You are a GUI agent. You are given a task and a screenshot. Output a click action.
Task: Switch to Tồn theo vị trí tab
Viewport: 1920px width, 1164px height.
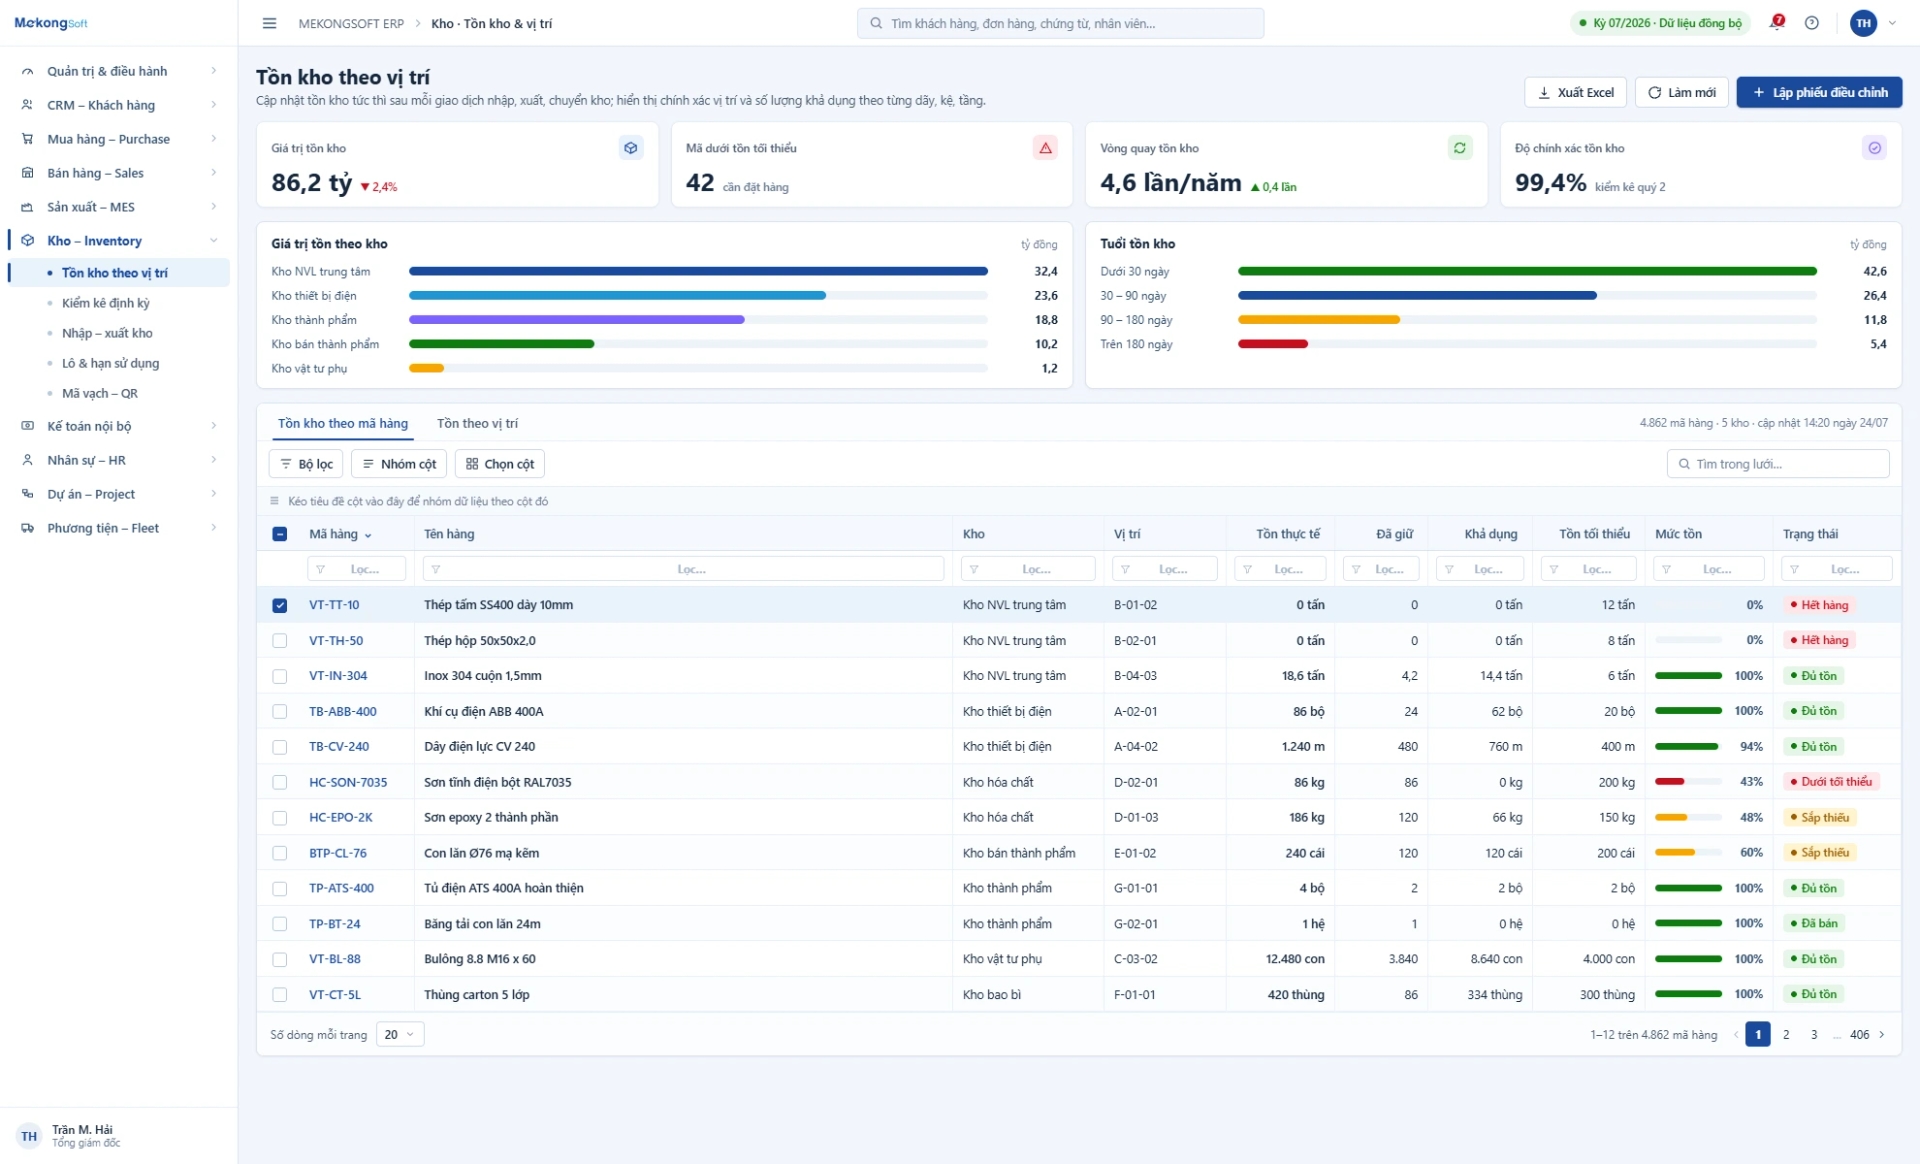pos(477,423)
